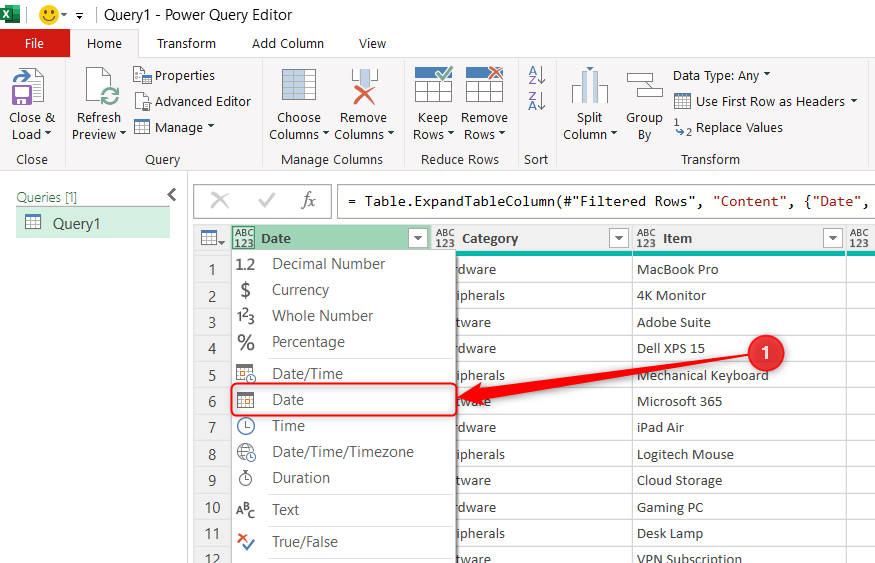The image size is (875, 563).
Task: Click the MacBook Pro cell
Action: 739,270
